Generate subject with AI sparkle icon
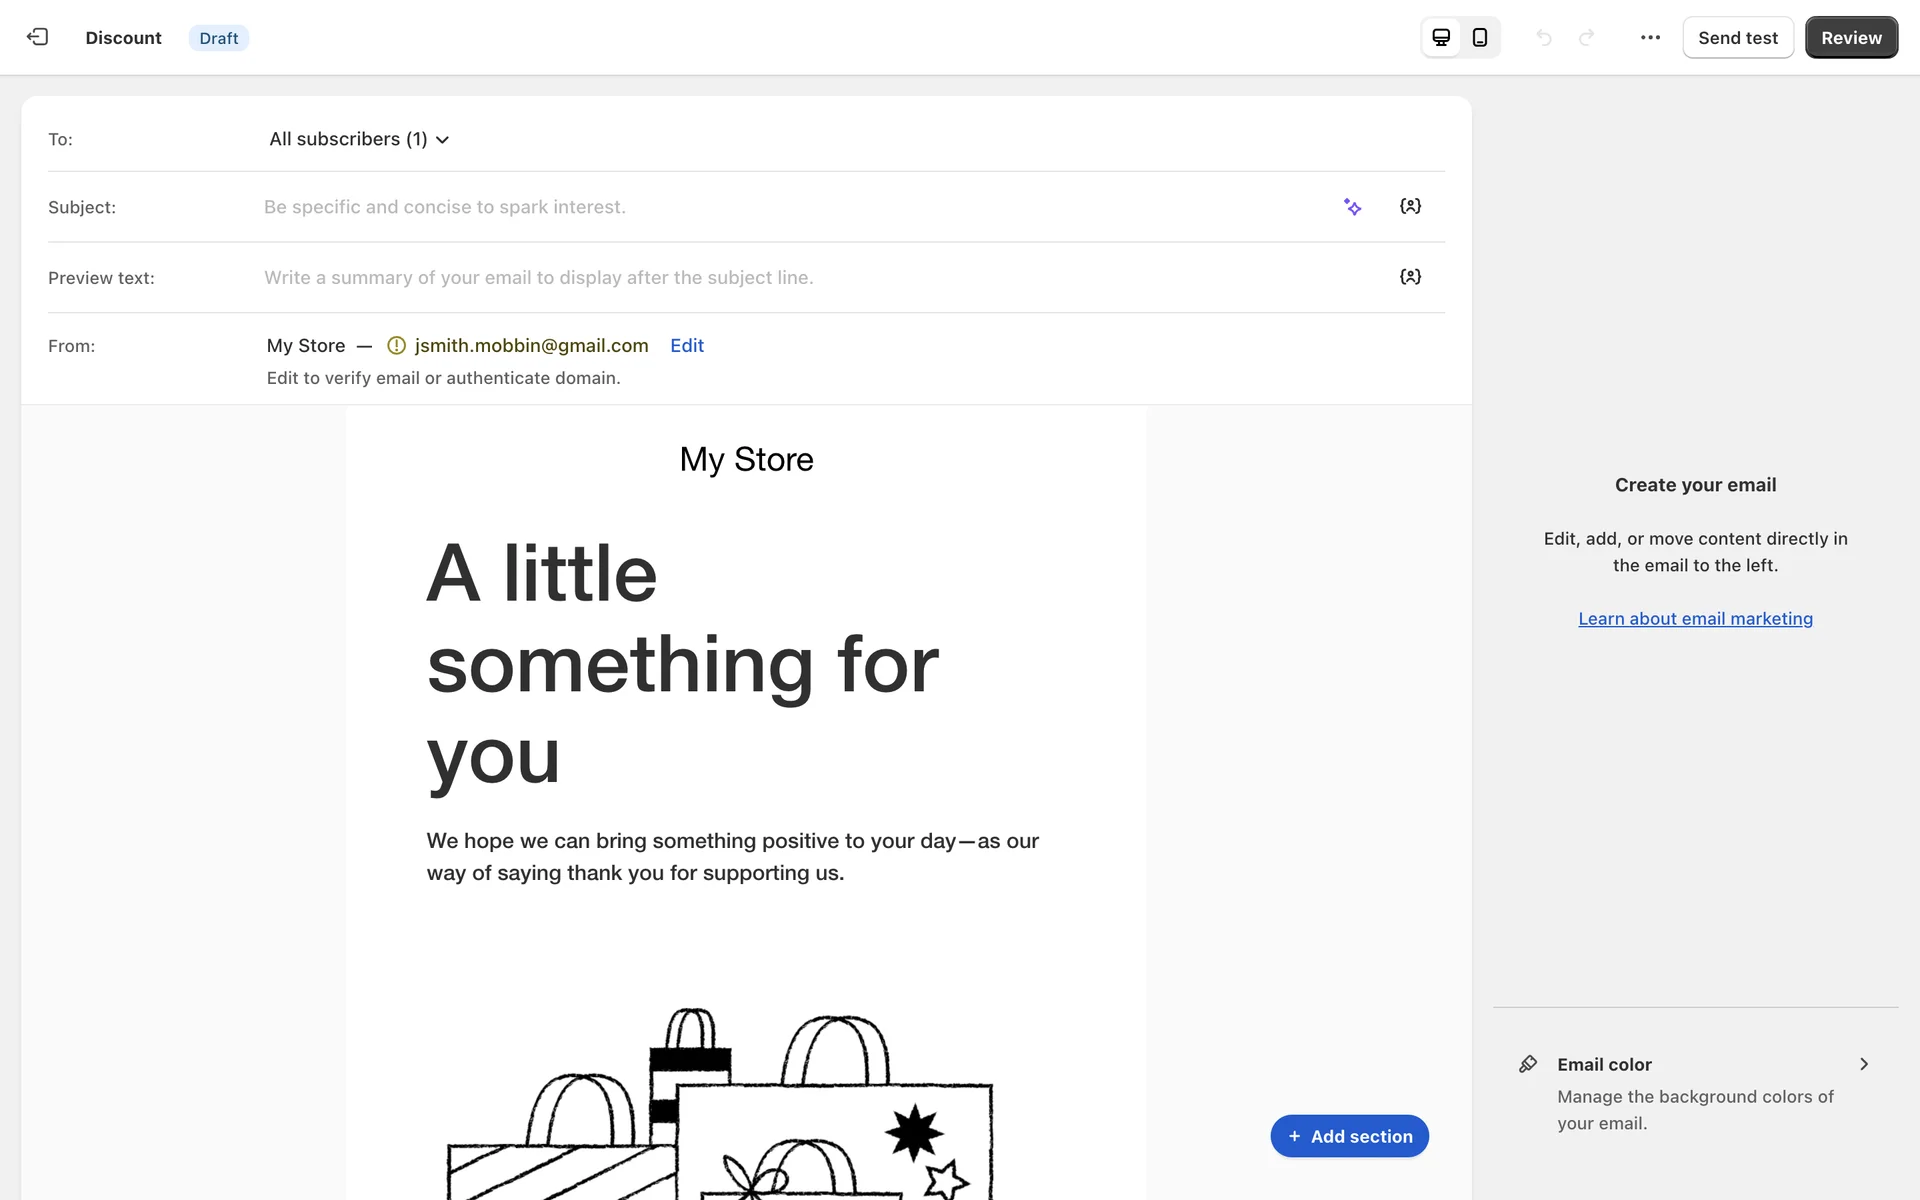 pos(1352,207)
